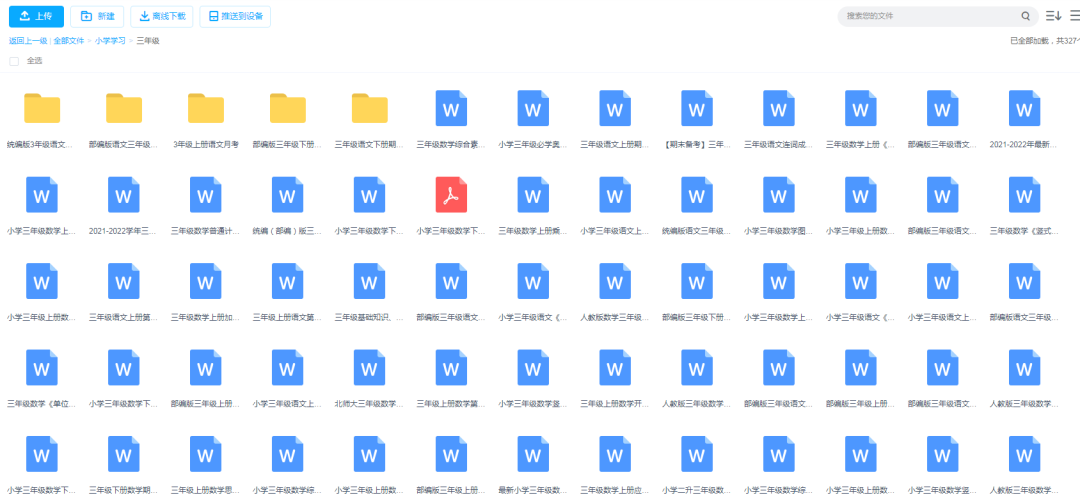Click the magnifier search icon
Image resolution: width=1080 pixels, height=500 pixels.
coord(1026,16)
